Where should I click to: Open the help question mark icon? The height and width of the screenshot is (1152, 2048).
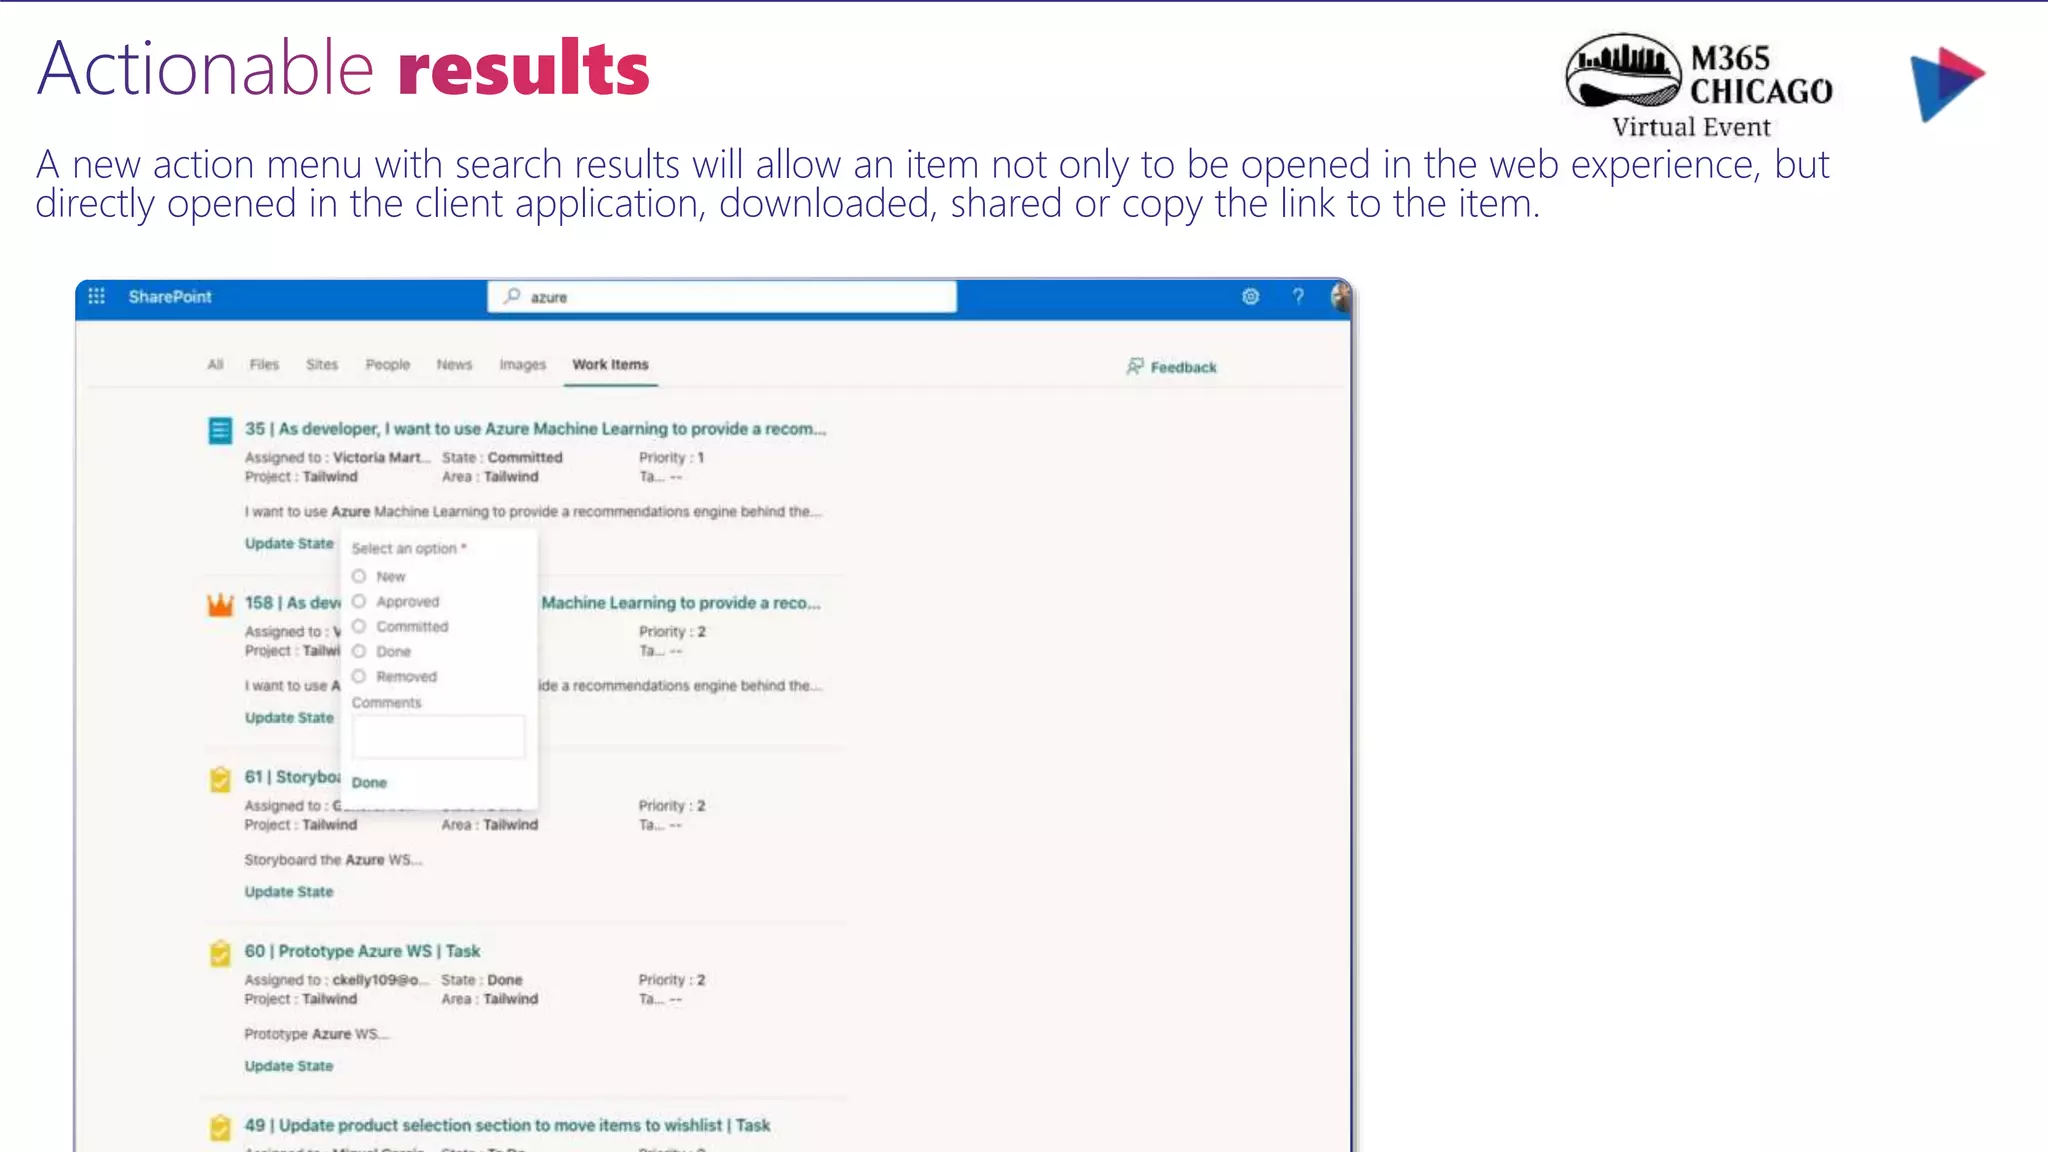pos(1298,296)
